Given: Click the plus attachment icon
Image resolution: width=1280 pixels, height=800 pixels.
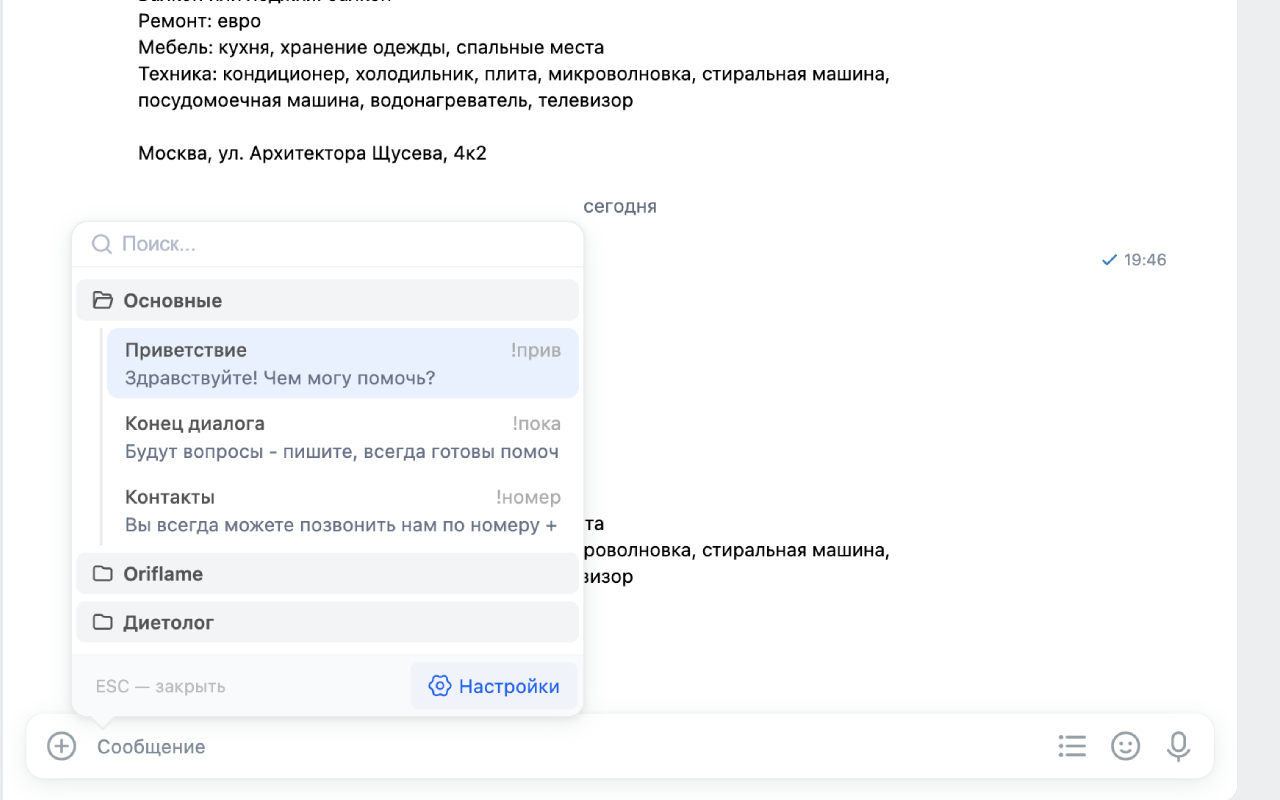Looking at the screenshot, I should (62, 746).
